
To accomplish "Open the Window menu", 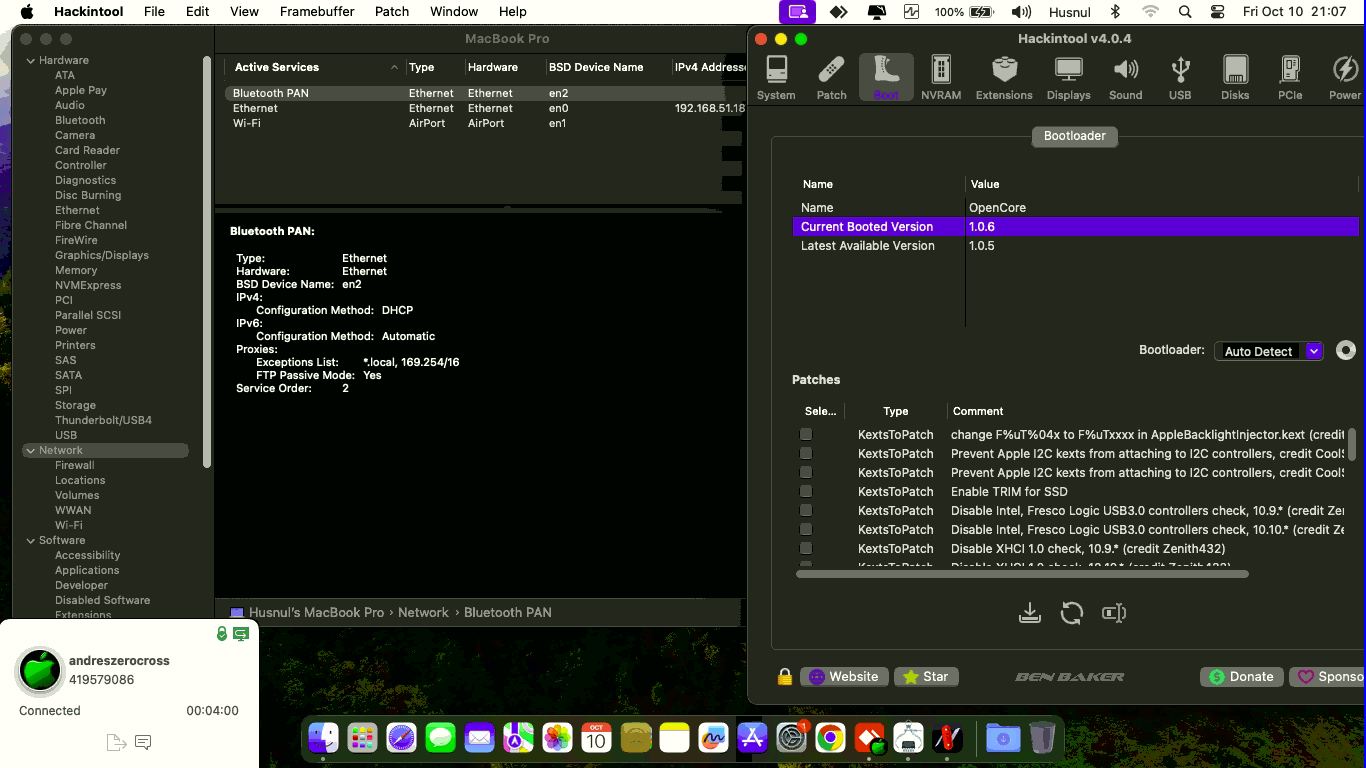I will coord(454,12).
